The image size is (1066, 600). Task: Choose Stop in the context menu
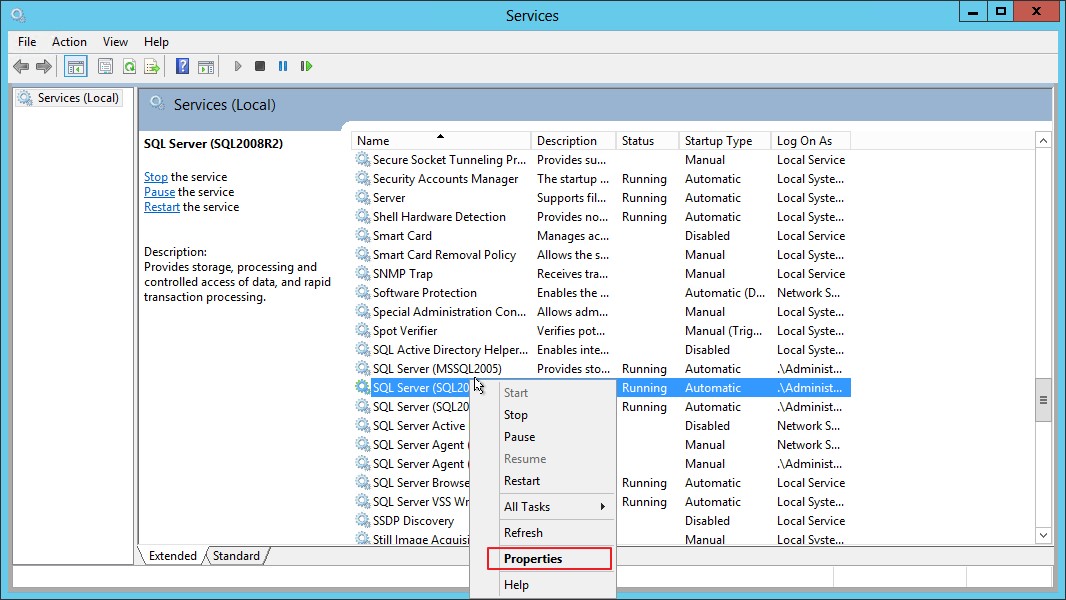[x=543, y=414]
